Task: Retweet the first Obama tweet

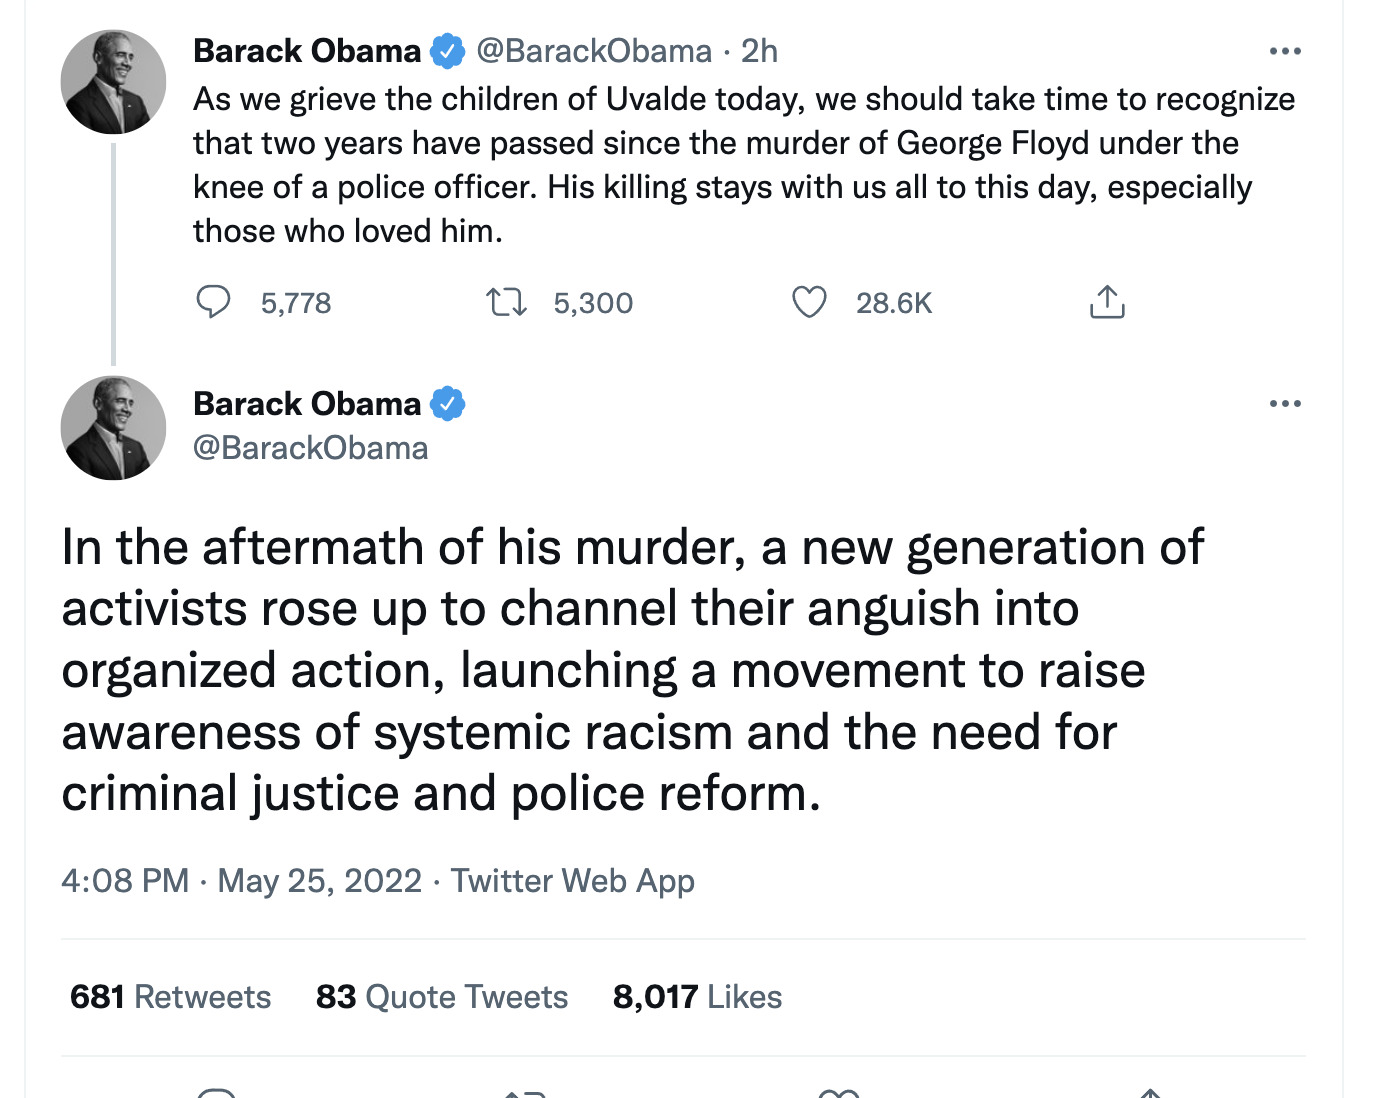Action: pyautogui.click(x=506, y=302)
